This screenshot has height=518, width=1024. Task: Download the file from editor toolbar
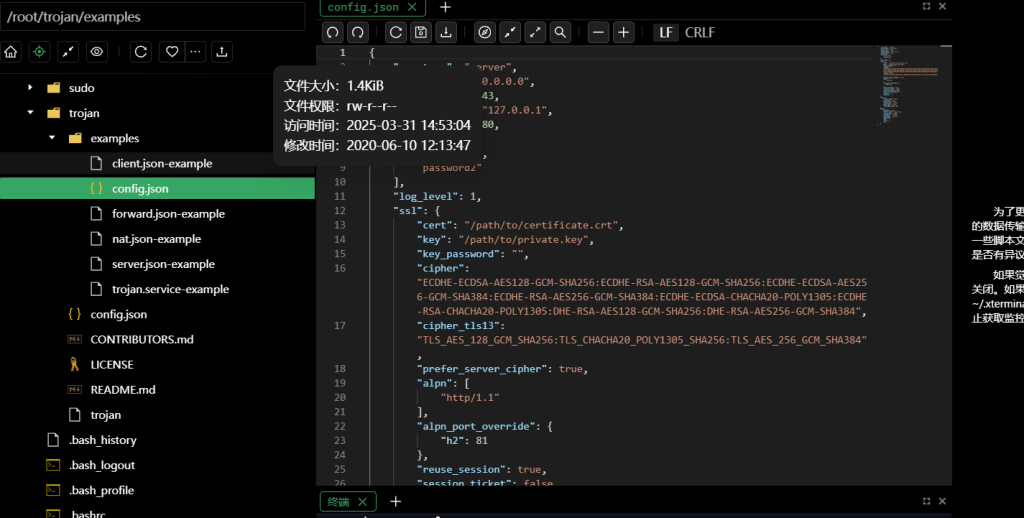[446, 33]
